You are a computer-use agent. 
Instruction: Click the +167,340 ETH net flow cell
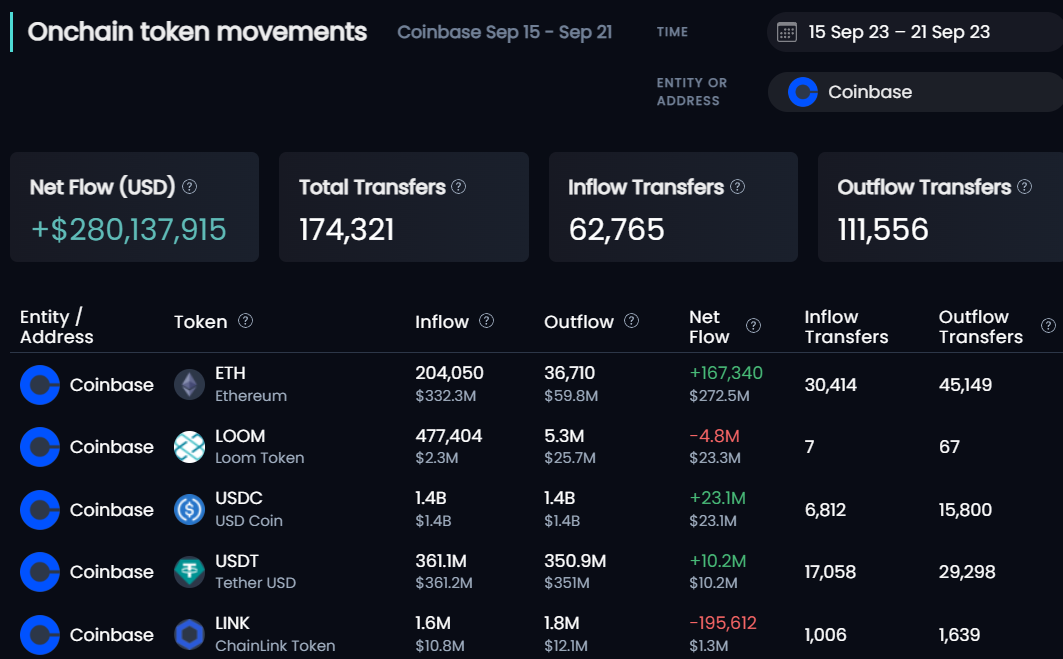[x=726, y=373]
